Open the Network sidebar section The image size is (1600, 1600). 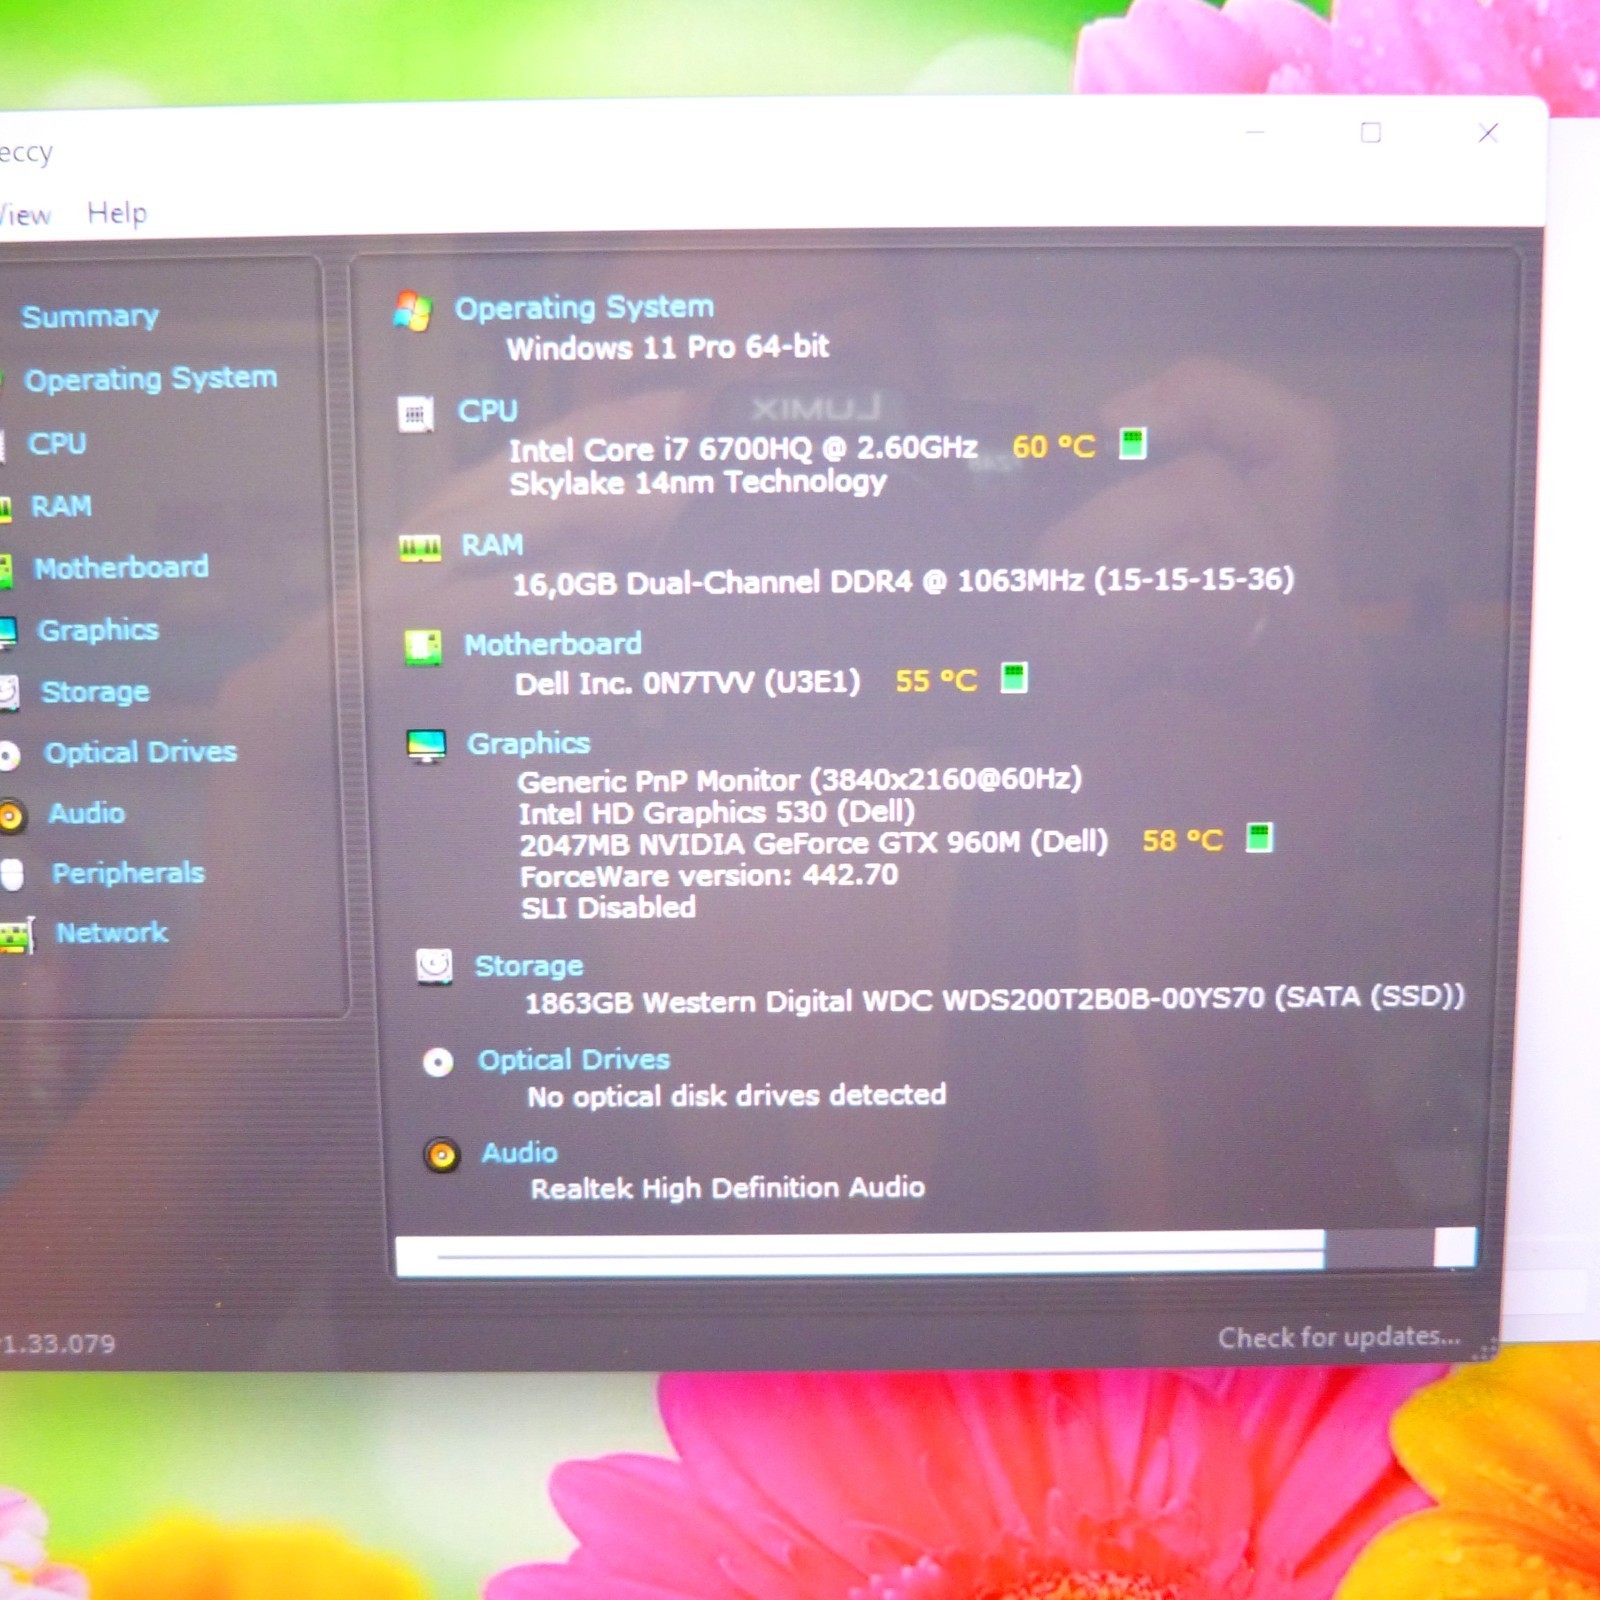pos(112,933)
